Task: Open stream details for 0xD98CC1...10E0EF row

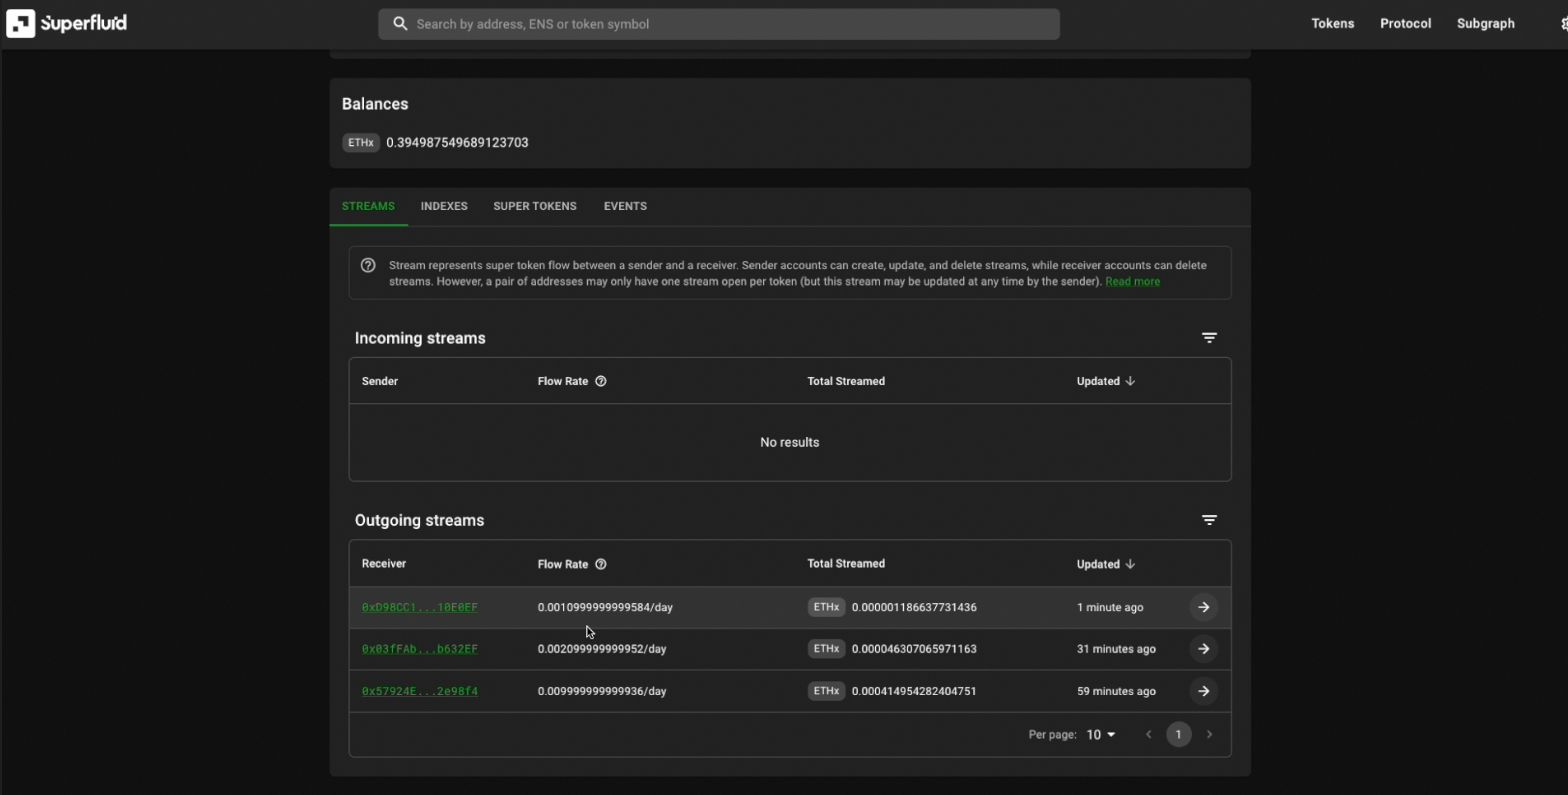Action: (x=1204, y=607)
